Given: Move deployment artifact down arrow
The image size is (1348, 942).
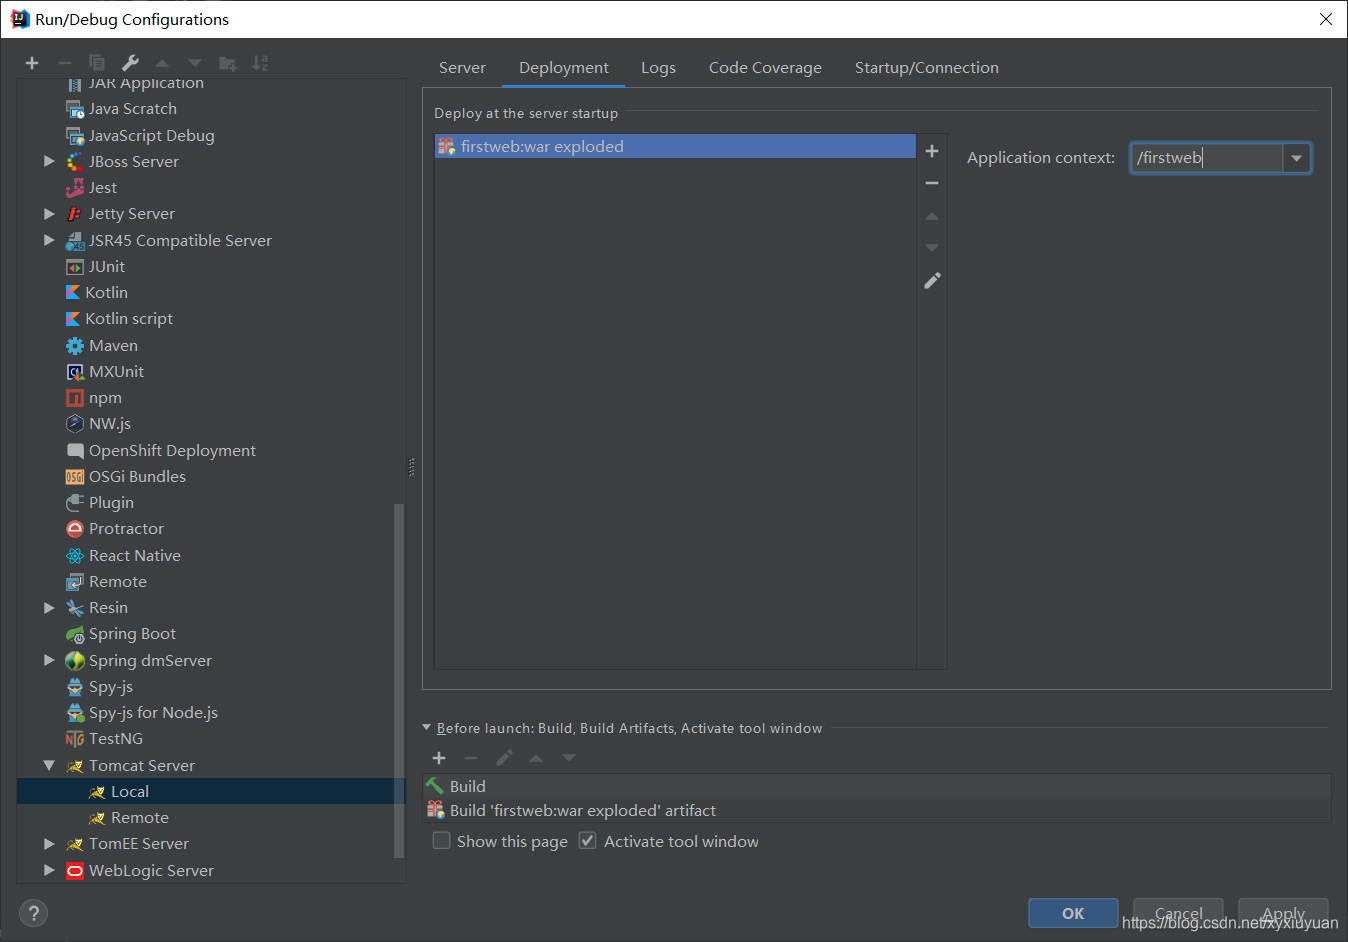Looking at the screenshot, I should [x=932, y=247].
